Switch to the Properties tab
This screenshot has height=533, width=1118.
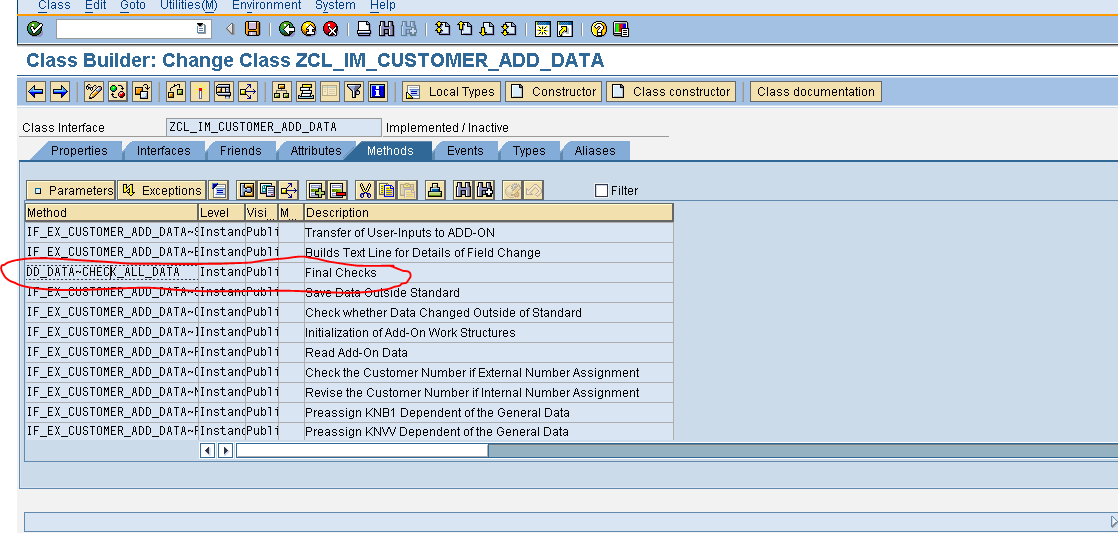(x=79, y=150)
